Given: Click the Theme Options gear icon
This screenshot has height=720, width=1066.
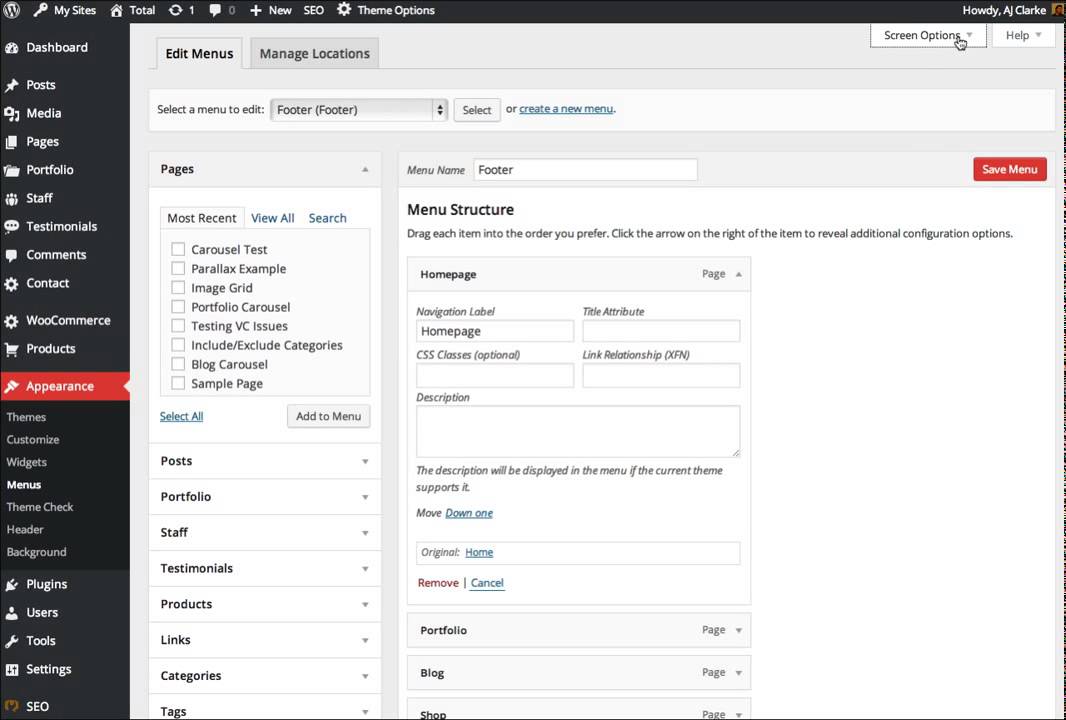Looking at the screenshot, I should 344,10.
